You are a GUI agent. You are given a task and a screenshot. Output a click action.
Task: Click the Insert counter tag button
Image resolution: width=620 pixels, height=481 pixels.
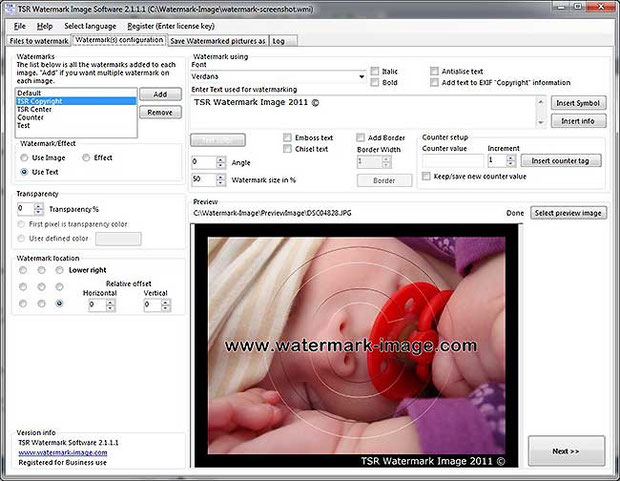point(561,161)
